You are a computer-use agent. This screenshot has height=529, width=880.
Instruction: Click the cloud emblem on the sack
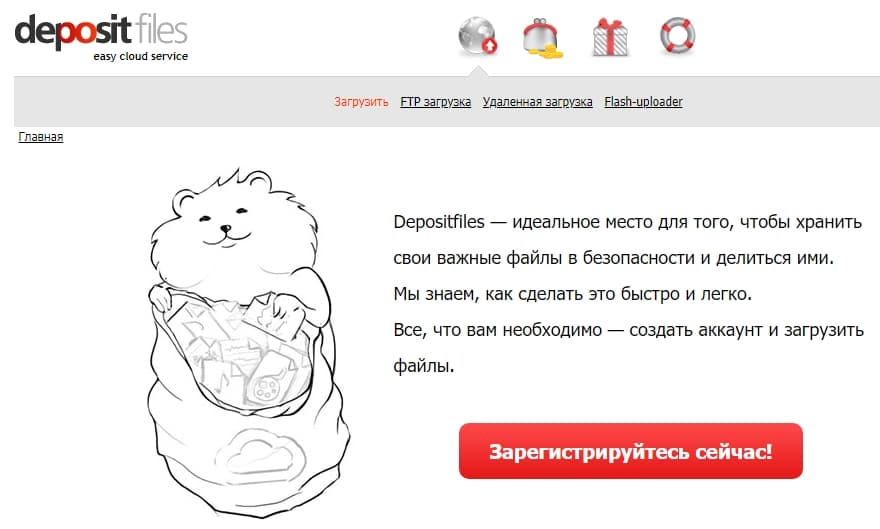coord(260,454)
